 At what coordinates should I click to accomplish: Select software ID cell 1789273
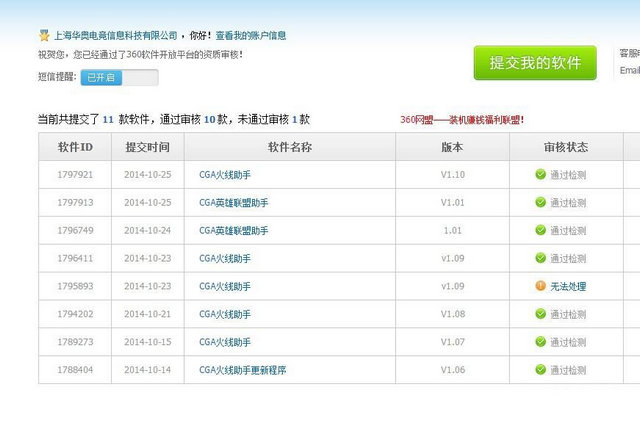pyautogui.click(x=75, y=342)
